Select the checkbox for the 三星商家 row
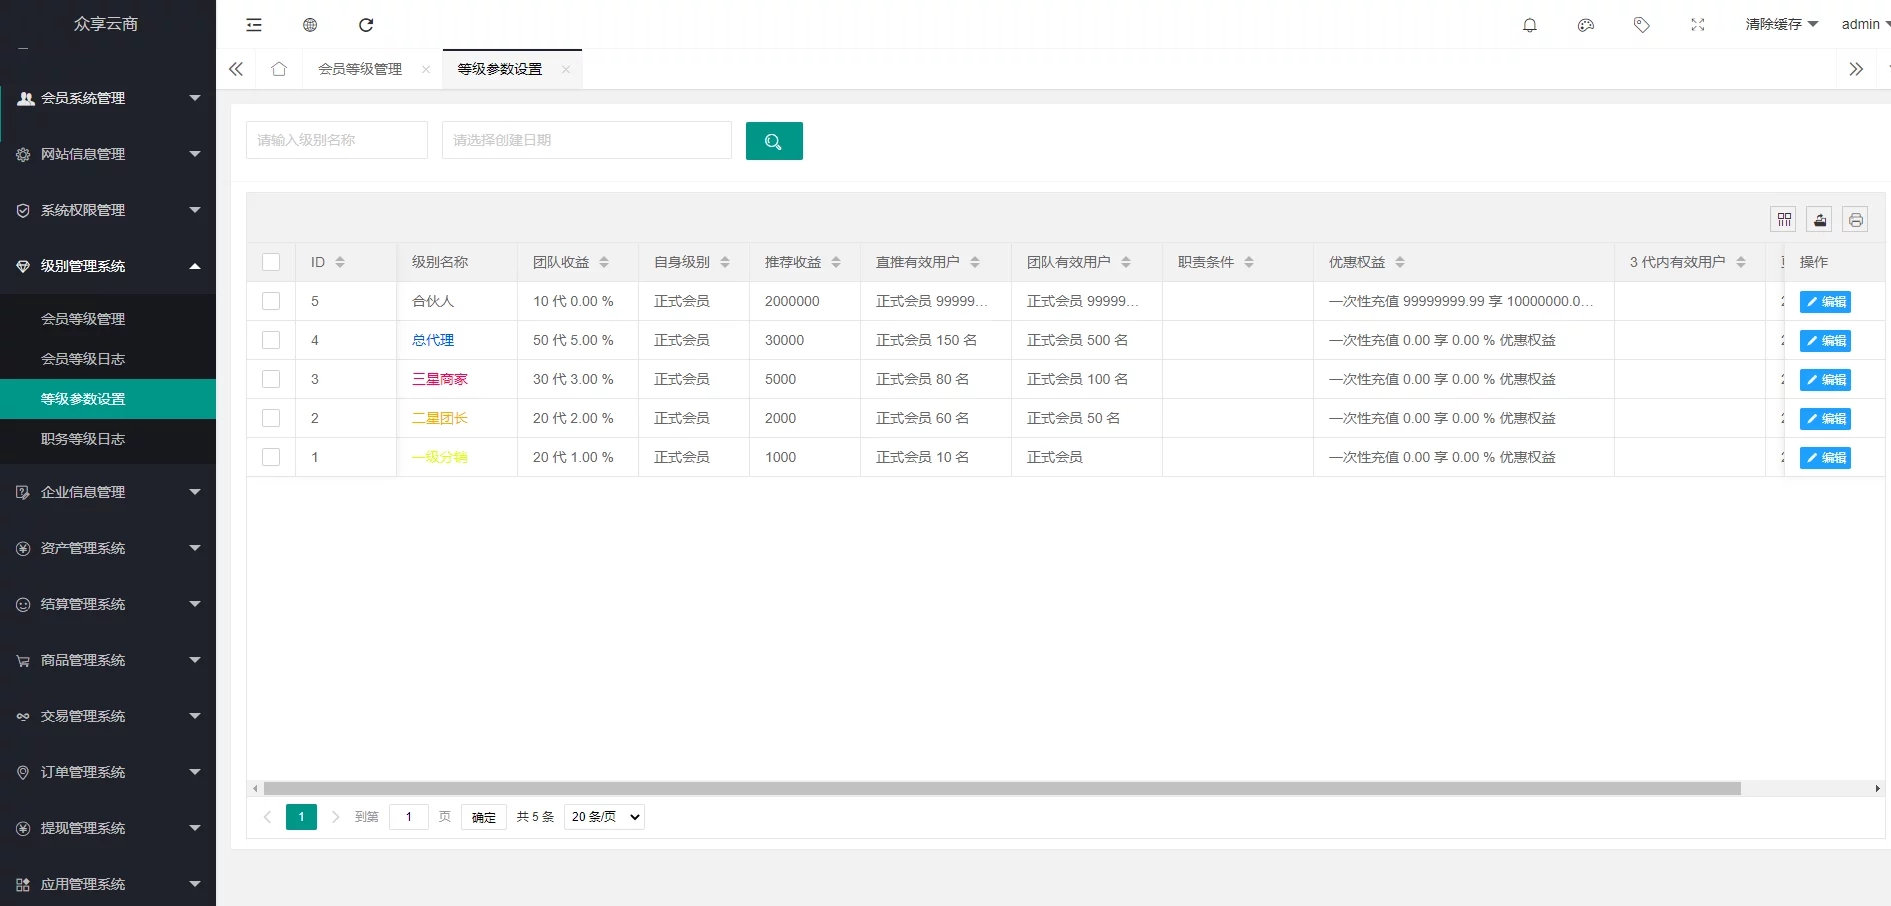Screen dimensions: 1891x906 click(x=271, y=379)
